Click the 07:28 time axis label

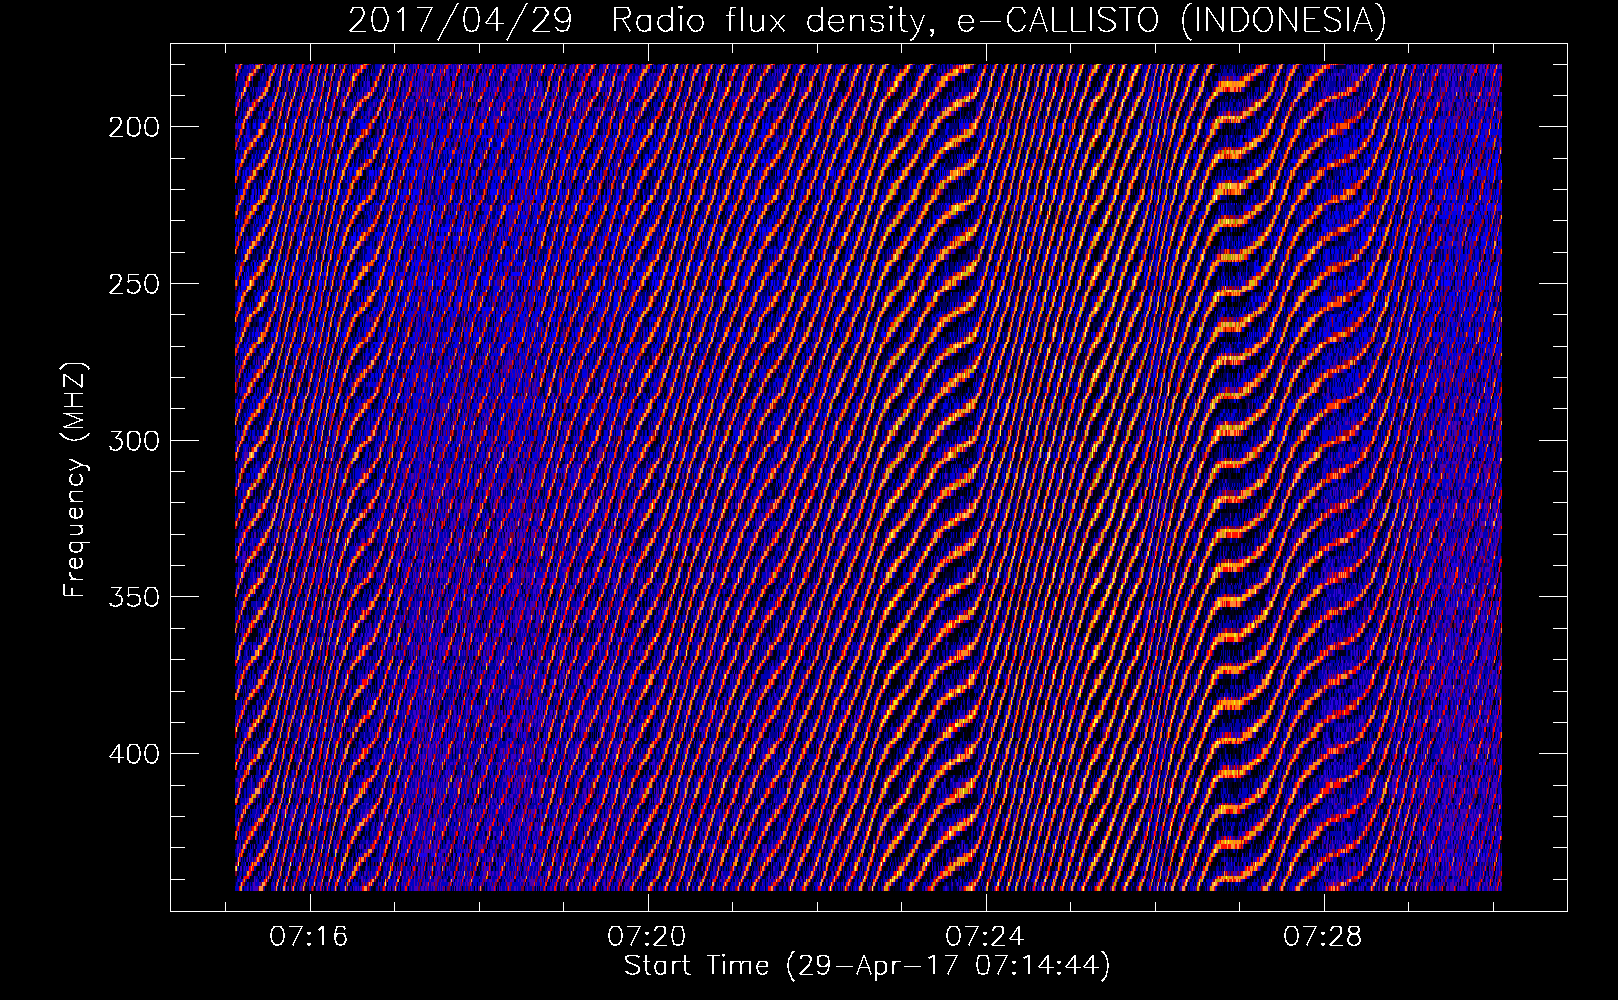tap(1324, 937)
